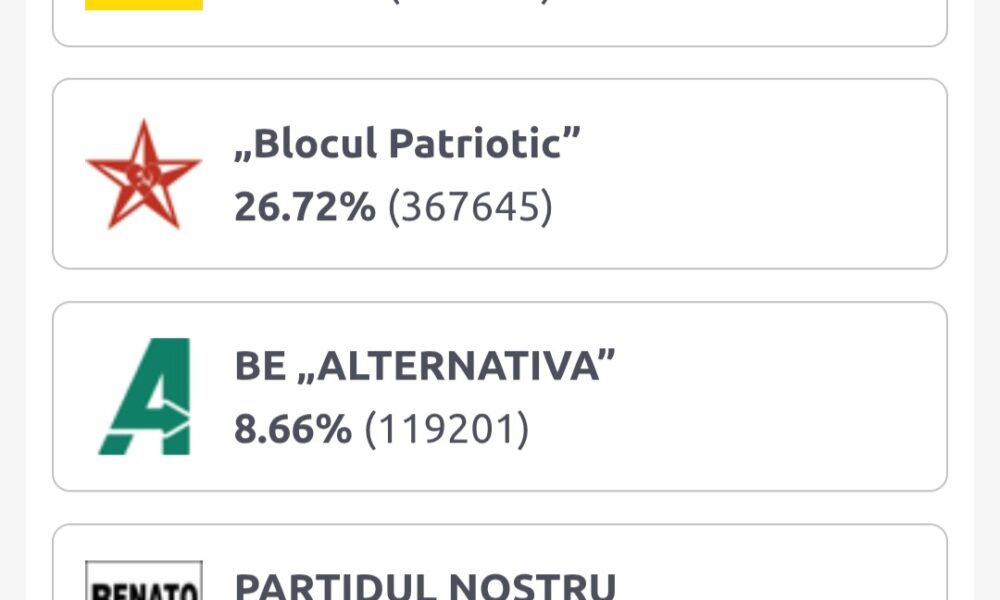Select the 26.72% percentage result

305,207
